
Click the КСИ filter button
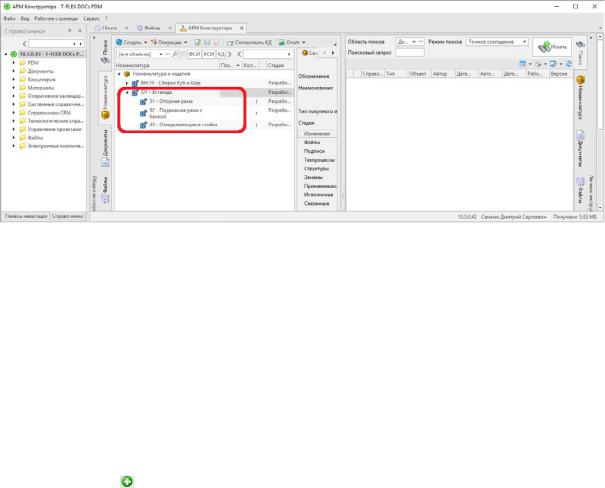(x=209, y=54)
